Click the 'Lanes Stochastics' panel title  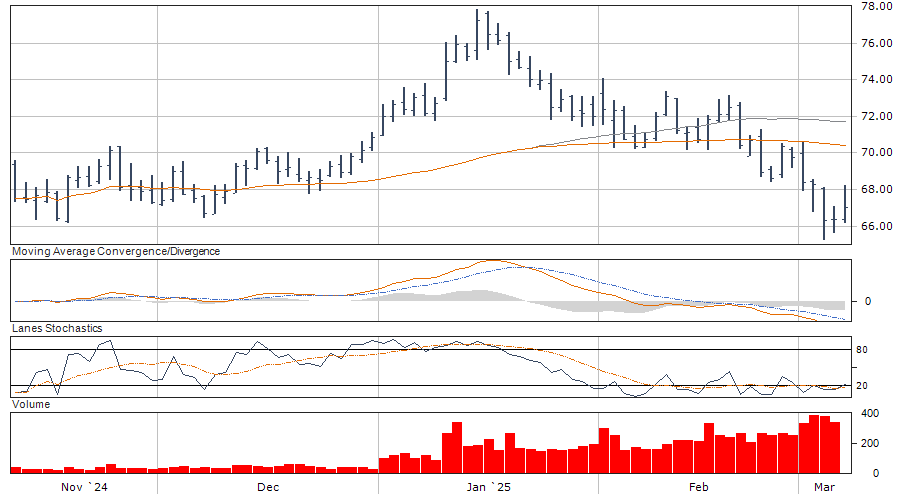point(56,328)
